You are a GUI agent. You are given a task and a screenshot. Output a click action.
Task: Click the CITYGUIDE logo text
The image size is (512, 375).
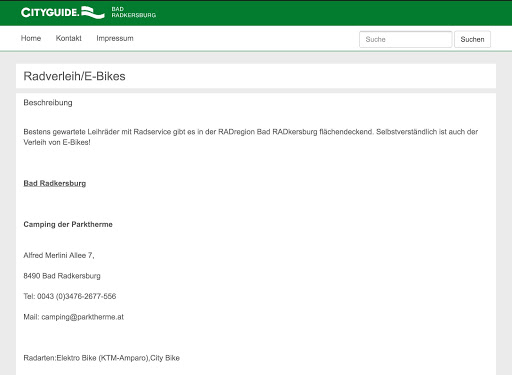(50, 13)
